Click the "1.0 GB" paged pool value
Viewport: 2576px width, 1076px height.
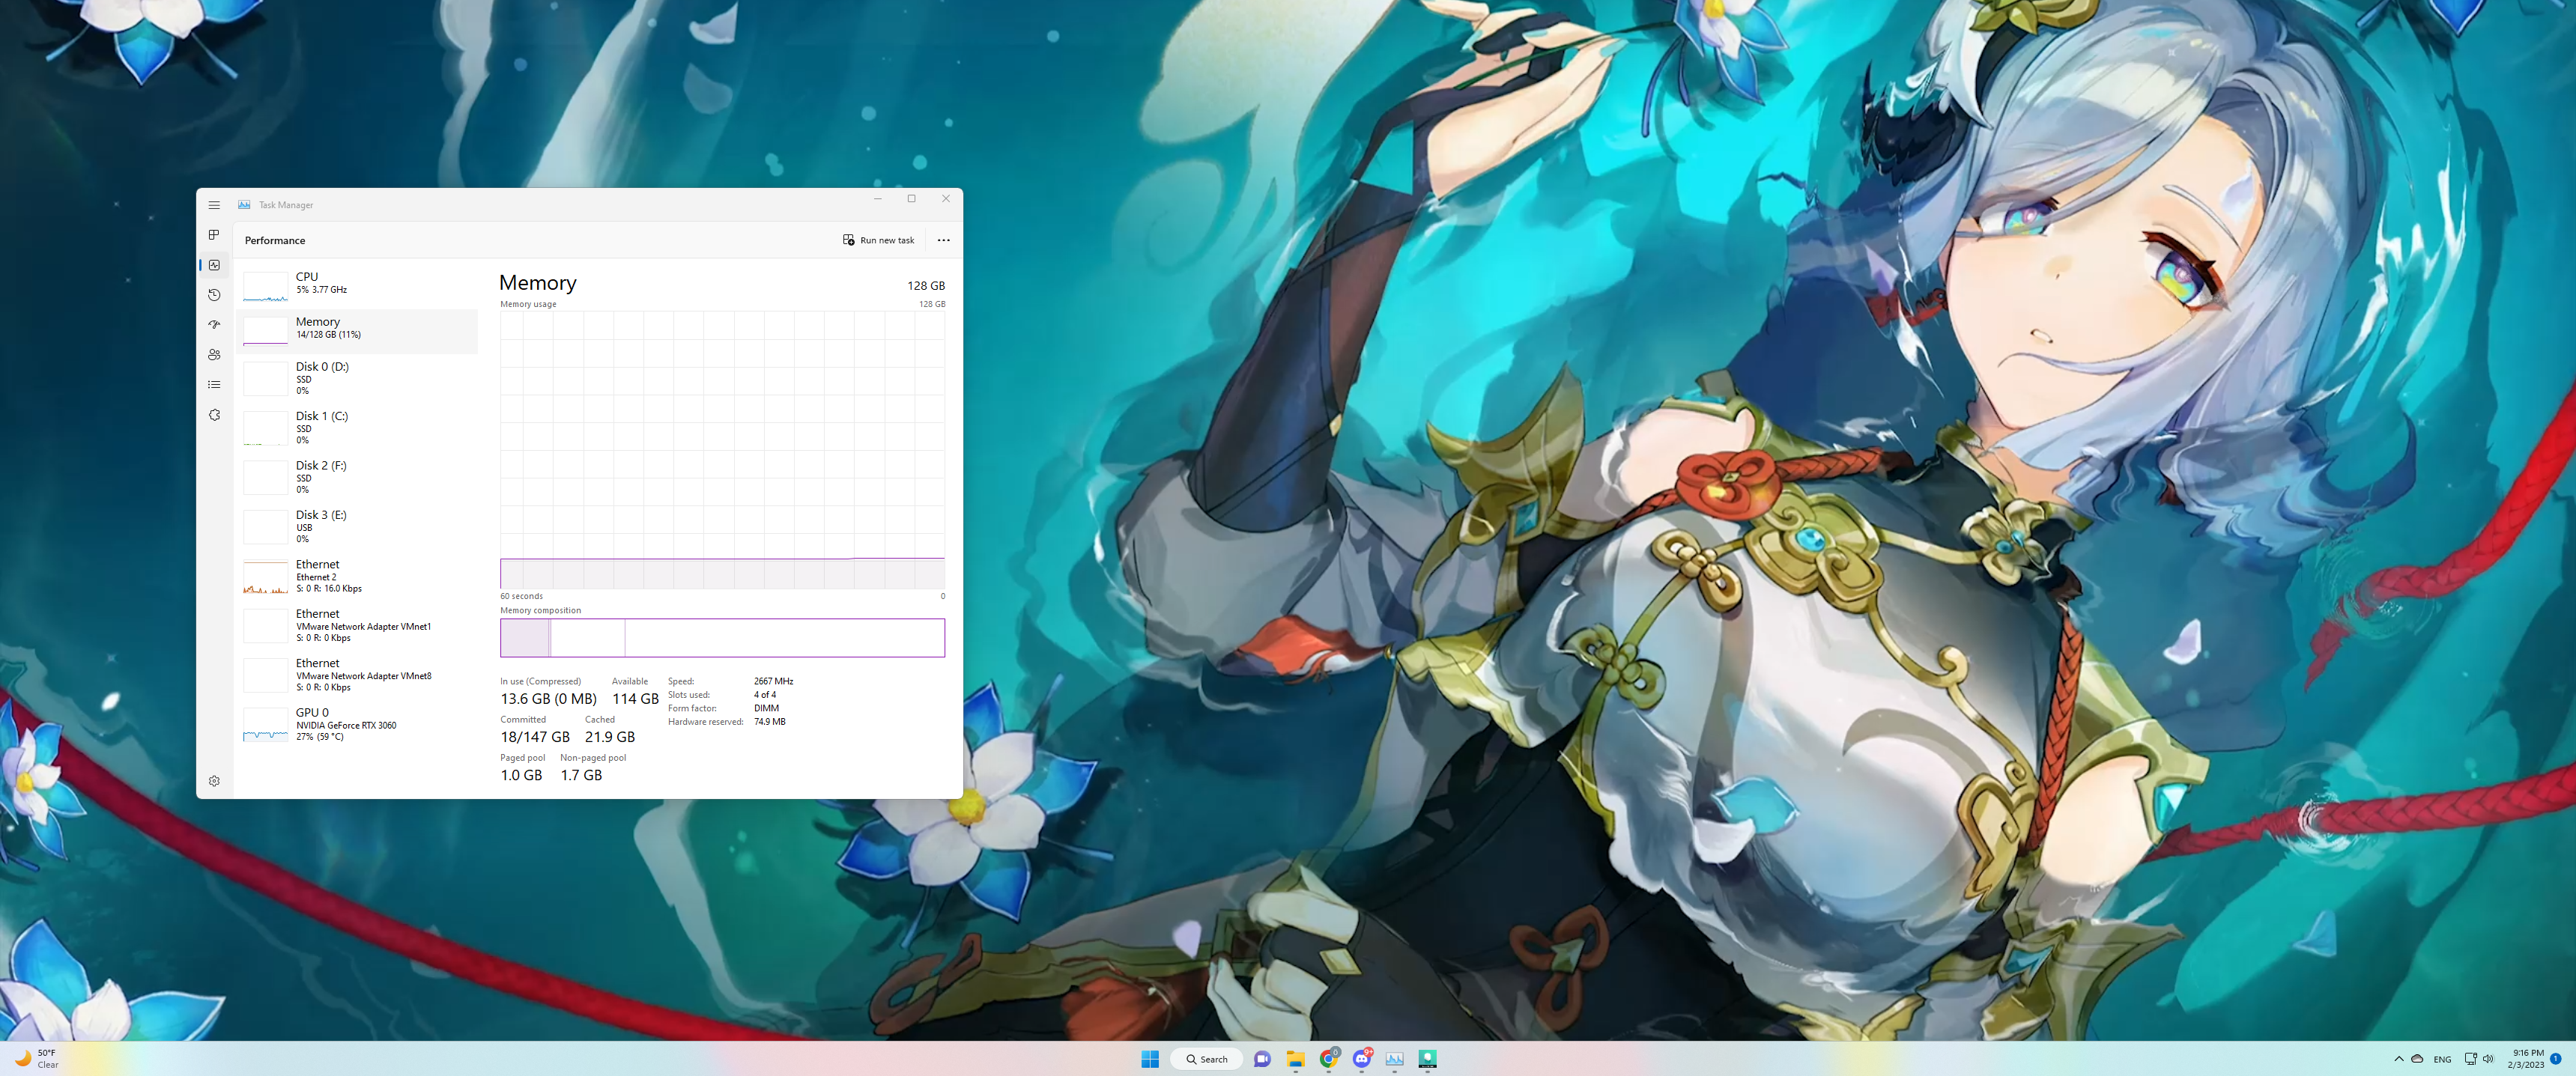click(x=521, y=775)
